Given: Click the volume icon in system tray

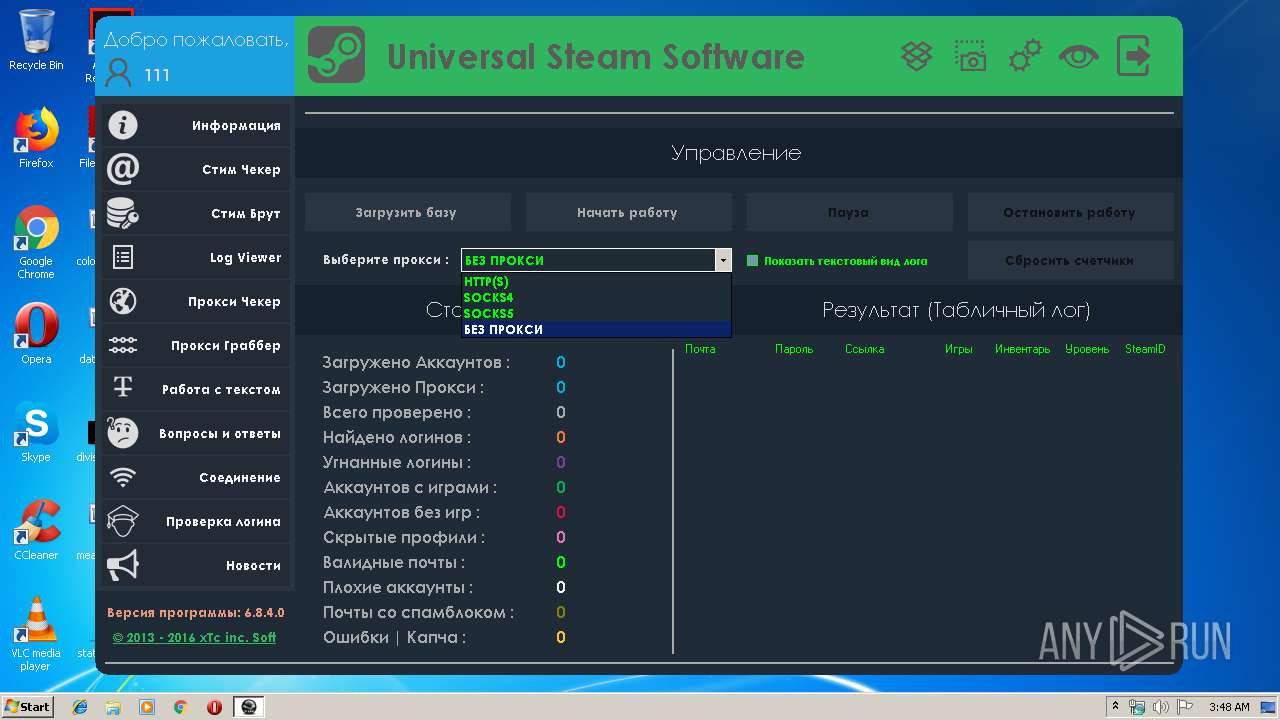Looking at the screenshot, I should click(x=1160, y=707).
